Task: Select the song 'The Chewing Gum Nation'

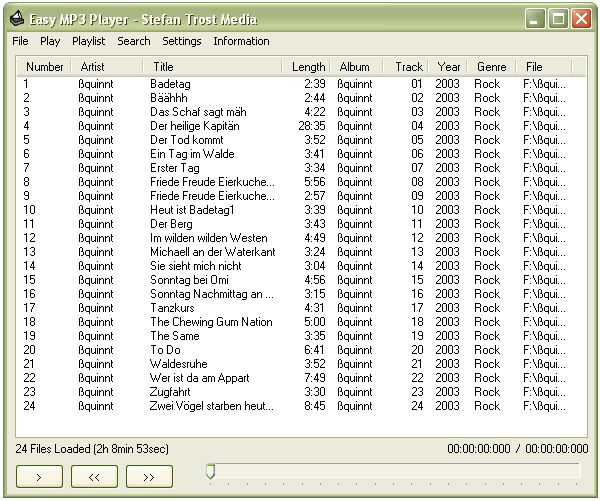Action: pos(210,322)
